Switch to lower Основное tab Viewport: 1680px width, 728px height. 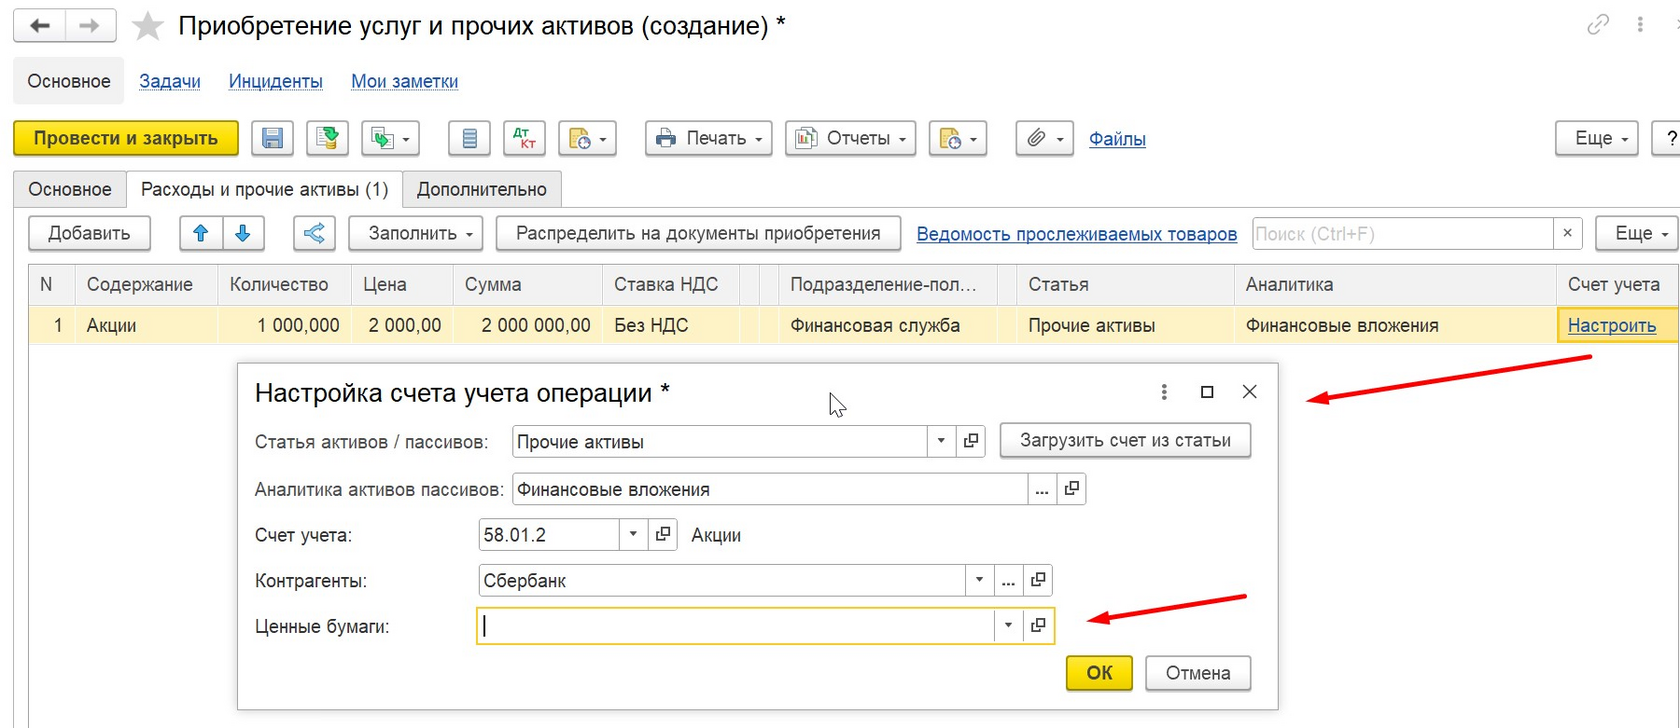70,189
